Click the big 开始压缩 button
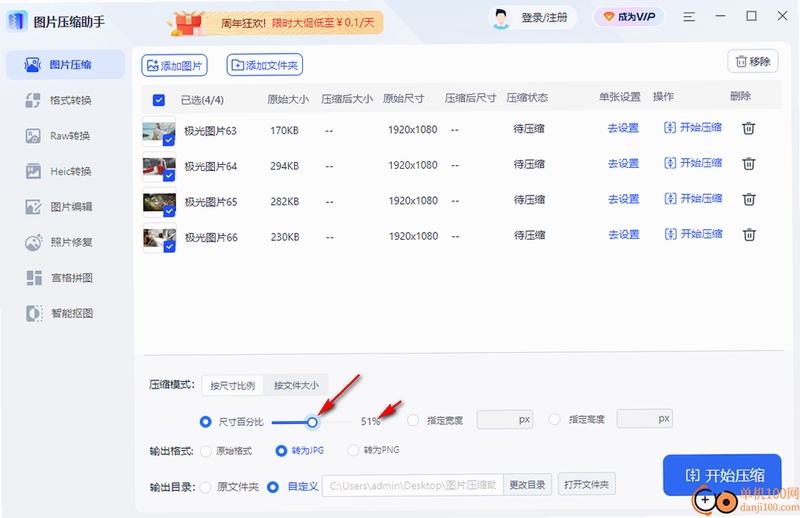This screenshot has height=518, width=800. (x=722, y=475)
